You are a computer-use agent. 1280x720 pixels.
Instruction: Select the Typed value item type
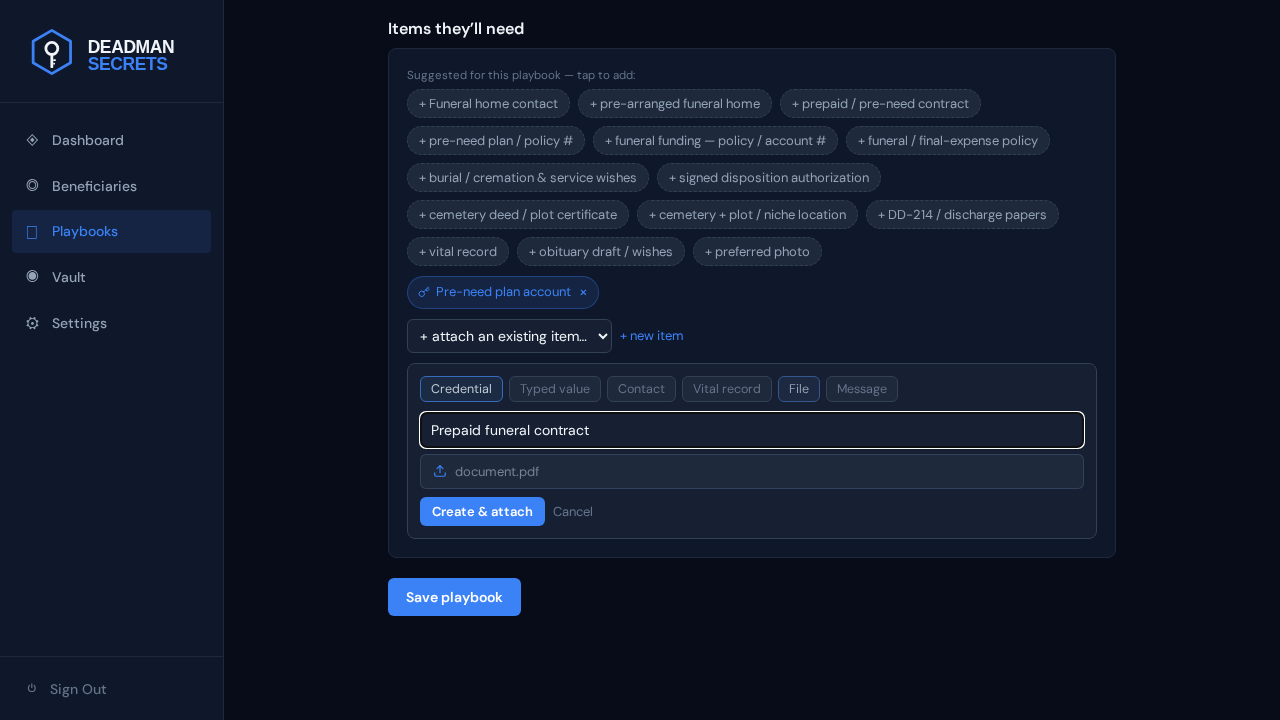pos(555,389)
